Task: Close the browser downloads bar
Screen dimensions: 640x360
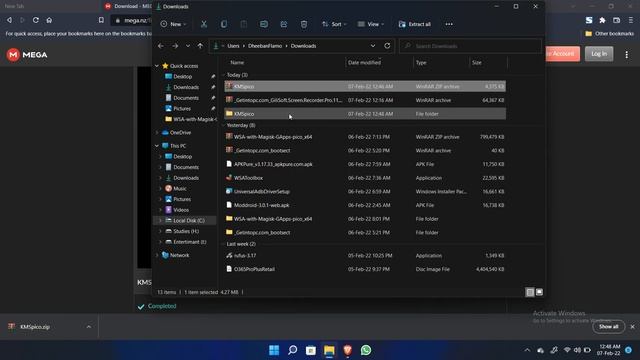Action: [x=632, y=327]
